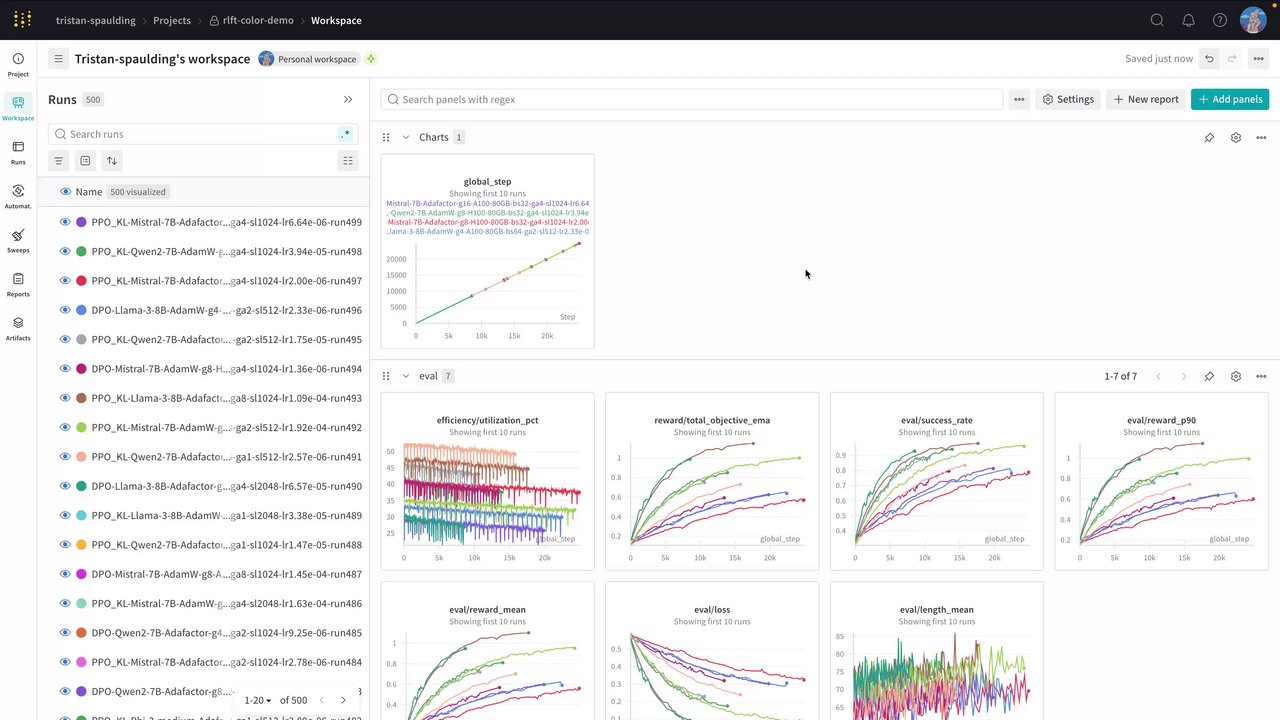This screenshot has width=1280, height=720.
Task: Collapse the Runs sidebar panel
Action: coord(348,100)
